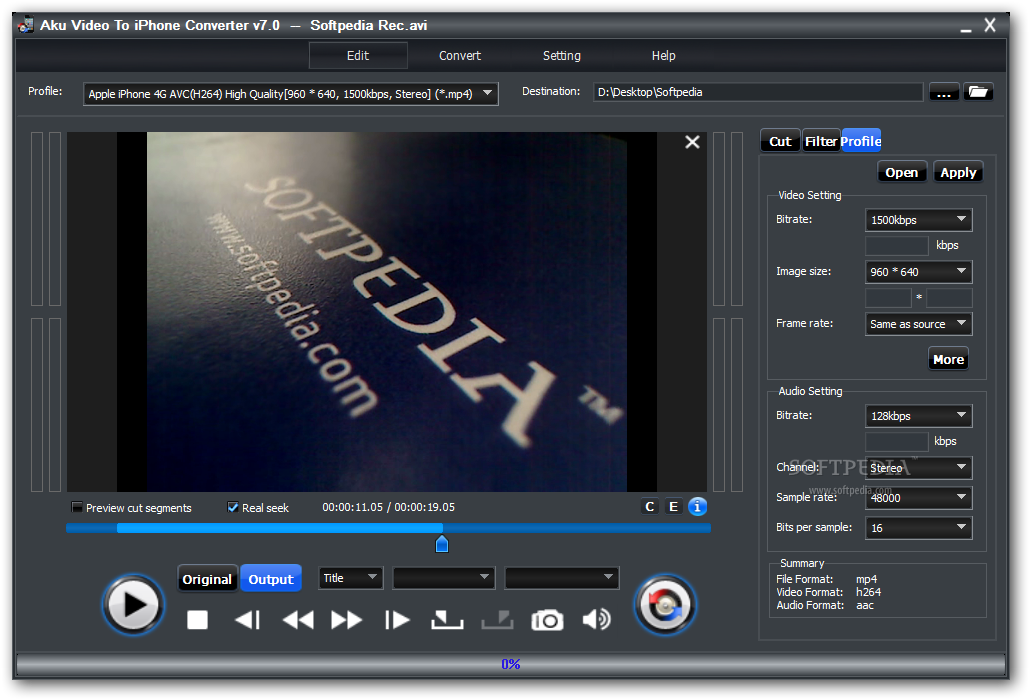Click the blue seek bar track
Screen dimensions: 1030x700
(388, 528)
